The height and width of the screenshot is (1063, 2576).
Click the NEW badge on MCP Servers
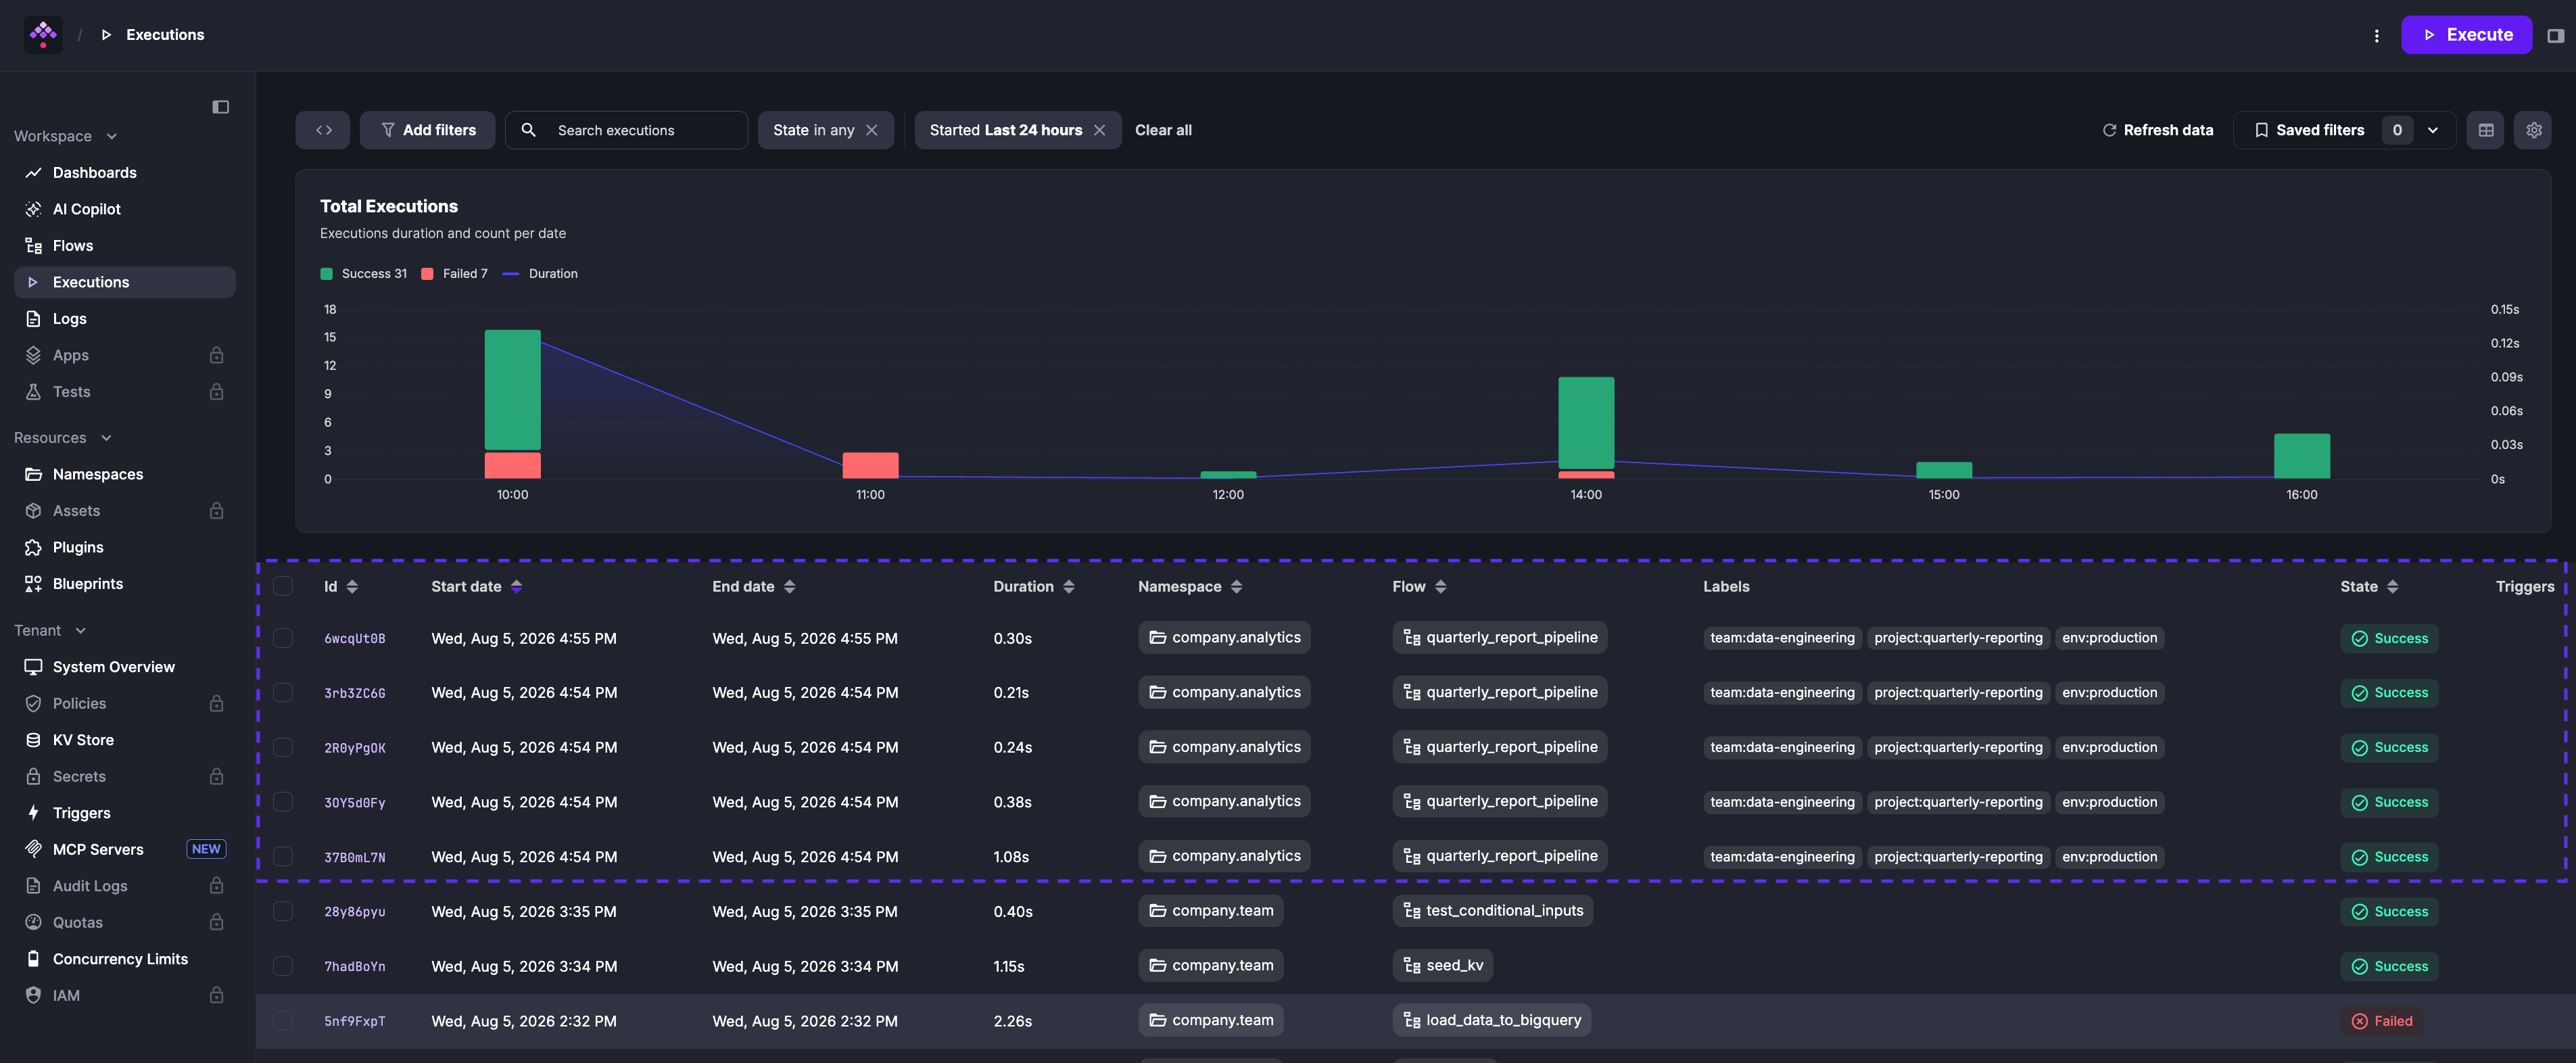[206, 849]
